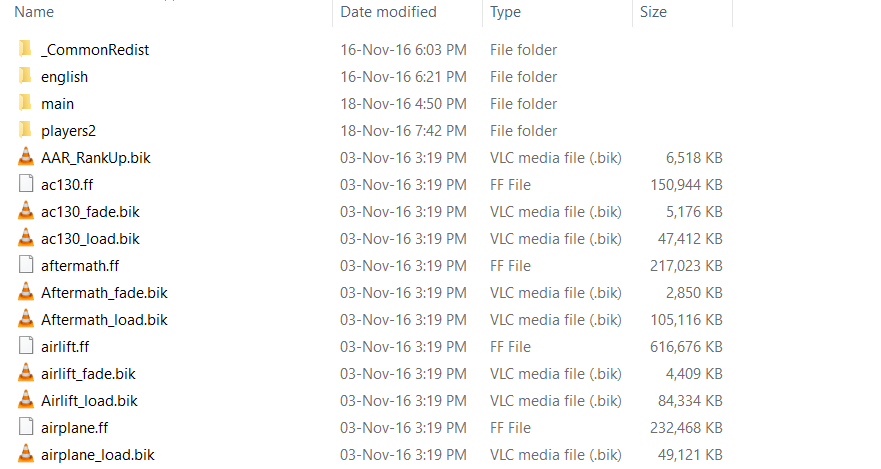
Task: Click the VLC icon next to ac130_fade.bik
Action: (x=26, y=212)
